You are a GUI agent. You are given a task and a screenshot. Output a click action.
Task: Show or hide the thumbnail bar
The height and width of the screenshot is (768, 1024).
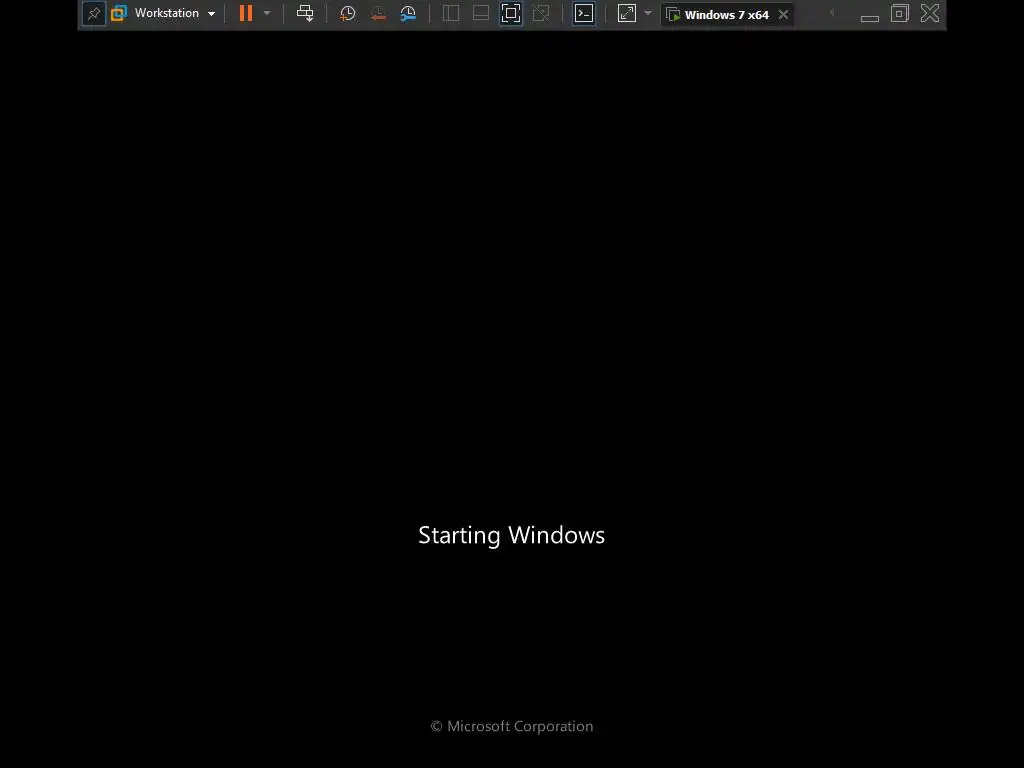[x=481, y=13]
